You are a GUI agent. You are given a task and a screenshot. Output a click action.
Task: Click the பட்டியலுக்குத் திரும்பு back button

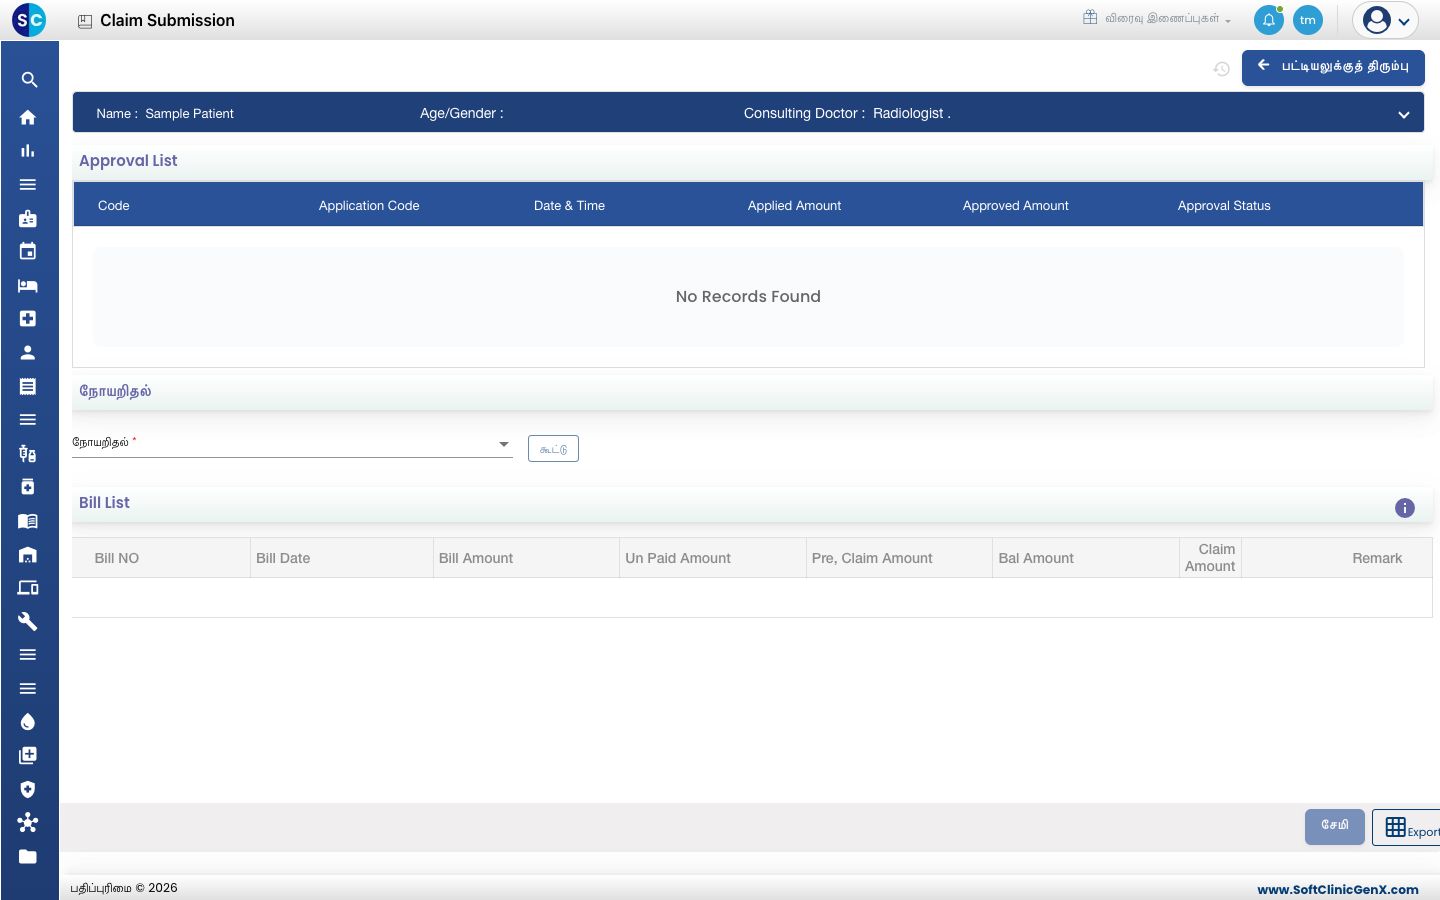(1333, 67)
